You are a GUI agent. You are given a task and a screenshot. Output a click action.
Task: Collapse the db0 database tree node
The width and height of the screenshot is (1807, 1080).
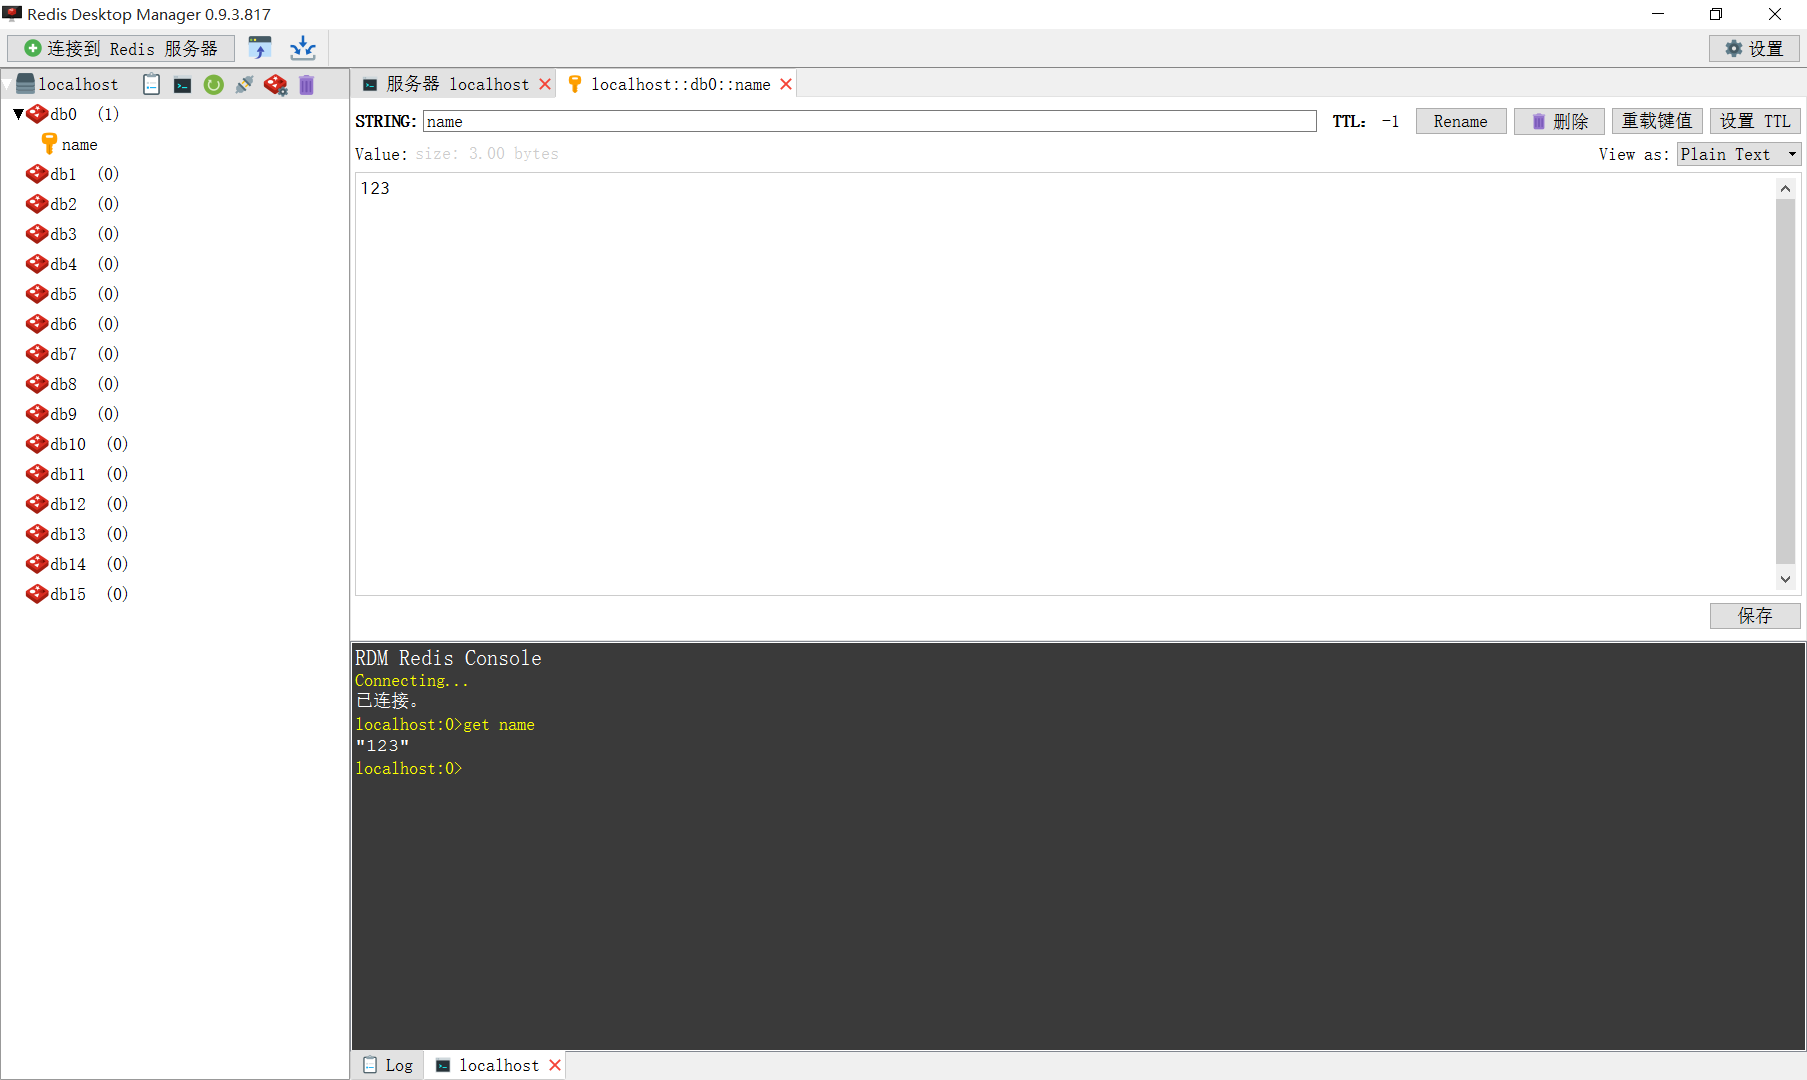pos(18,114)
